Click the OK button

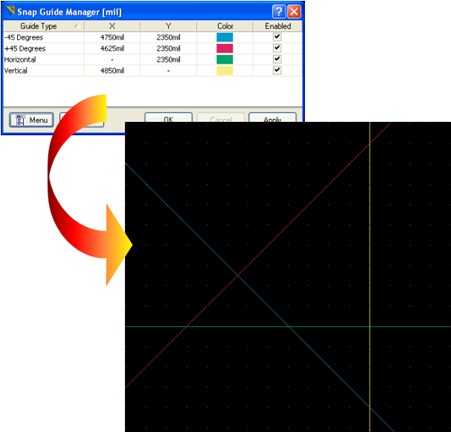(168, 118)
